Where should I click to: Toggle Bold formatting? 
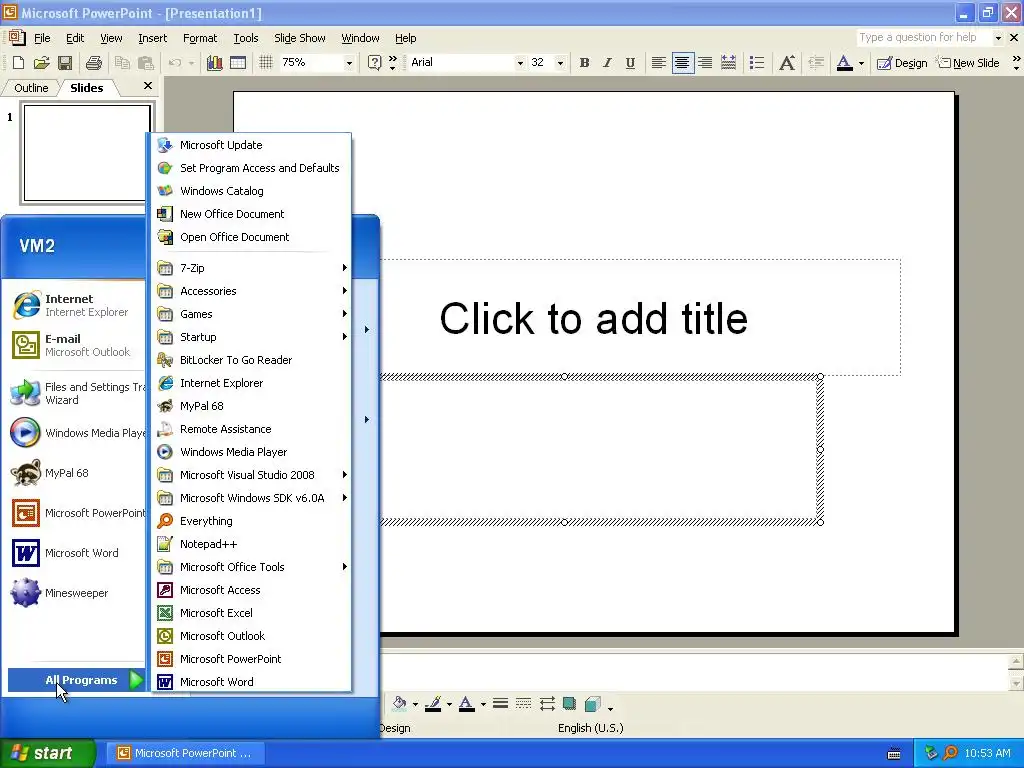(584, 63)
